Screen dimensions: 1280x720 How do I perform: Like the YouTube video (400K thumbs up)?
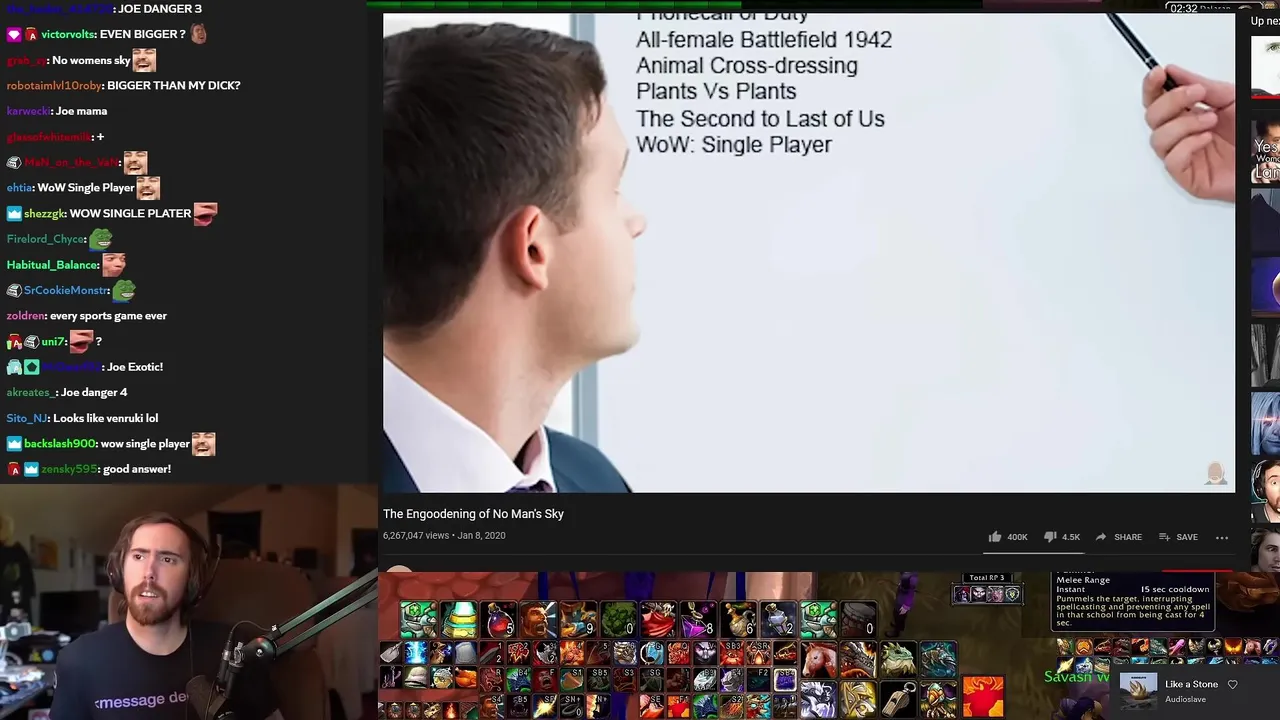click(1008, 537)
